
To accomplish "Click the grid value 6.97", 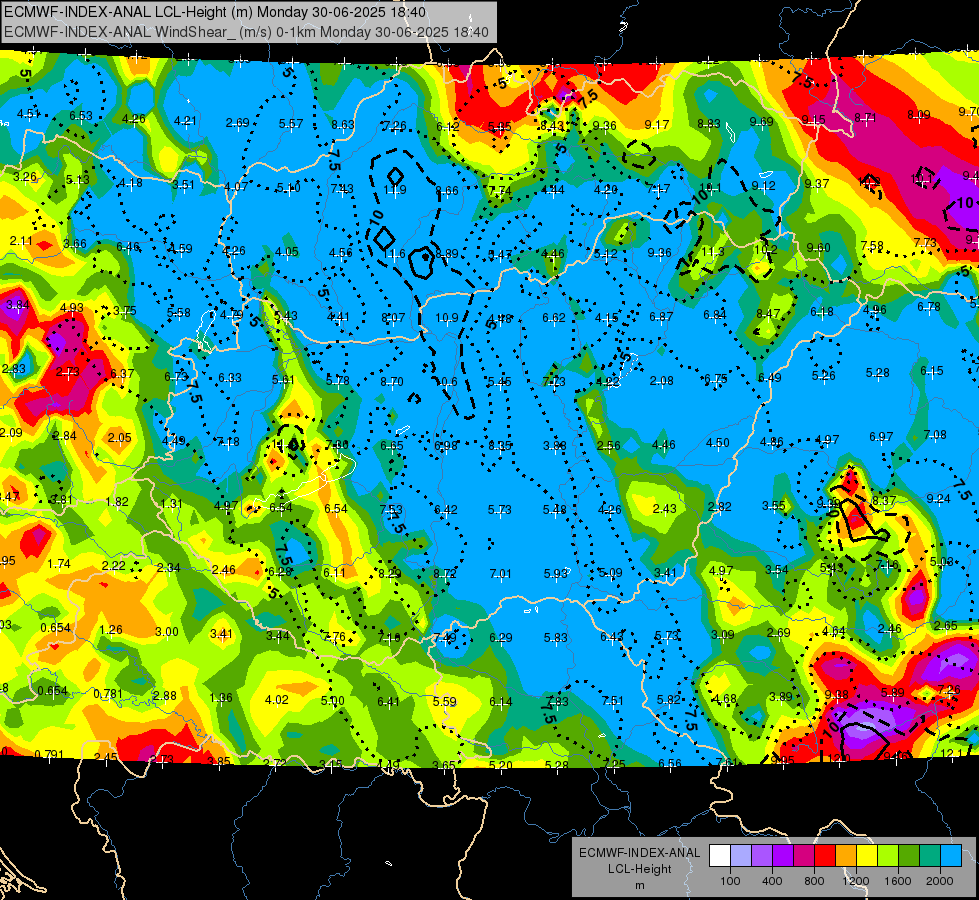I will pyautogui.click(x=881, y=437).
